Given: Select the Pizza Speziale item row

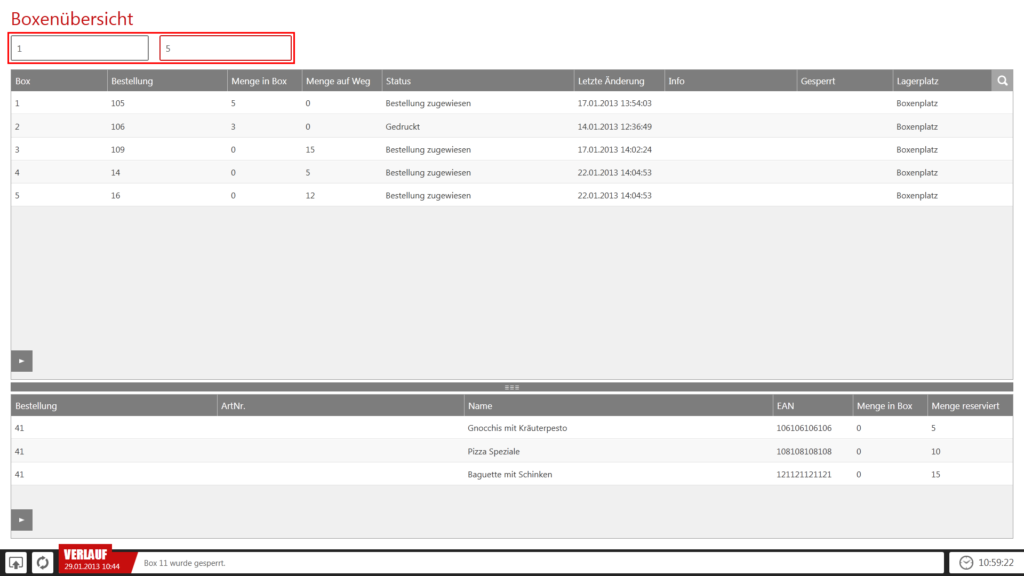Looking at the screenshot, I should pyautogui.click(x=500, y=451).
